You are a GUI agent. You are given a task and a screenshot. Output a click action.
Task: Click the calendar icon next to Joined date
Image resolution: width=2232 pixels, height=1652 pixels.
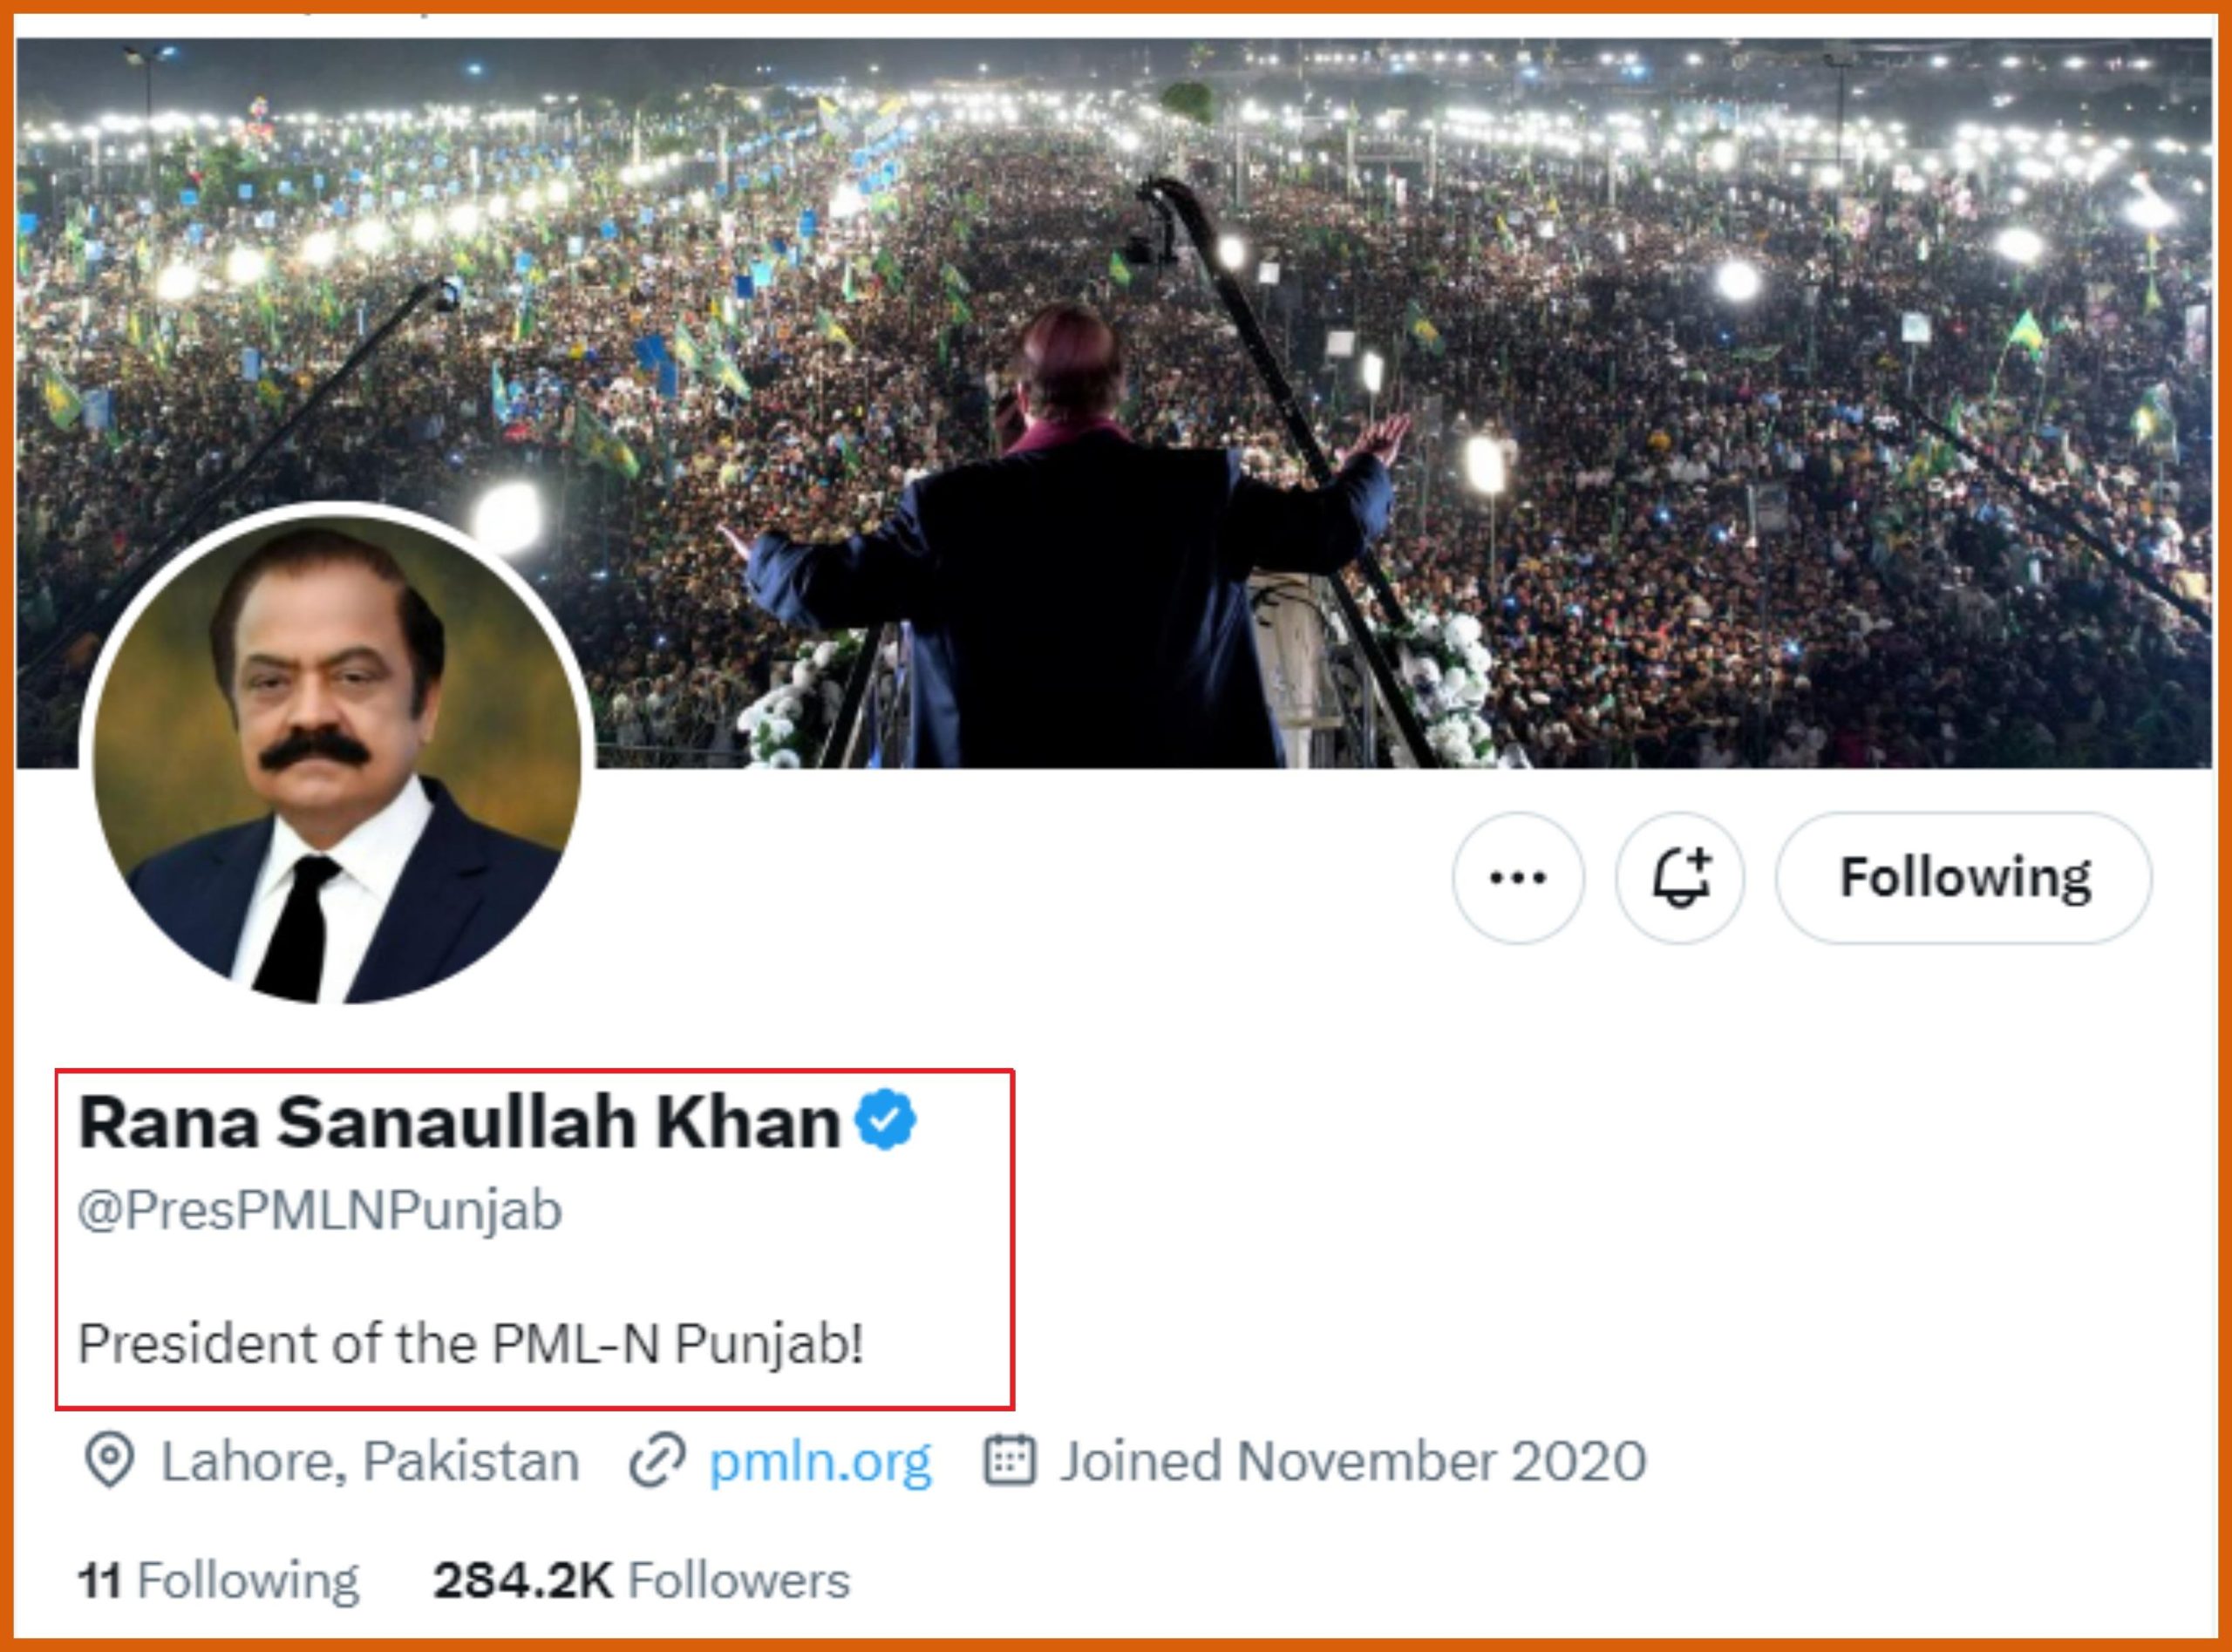pos(1010,1460)
